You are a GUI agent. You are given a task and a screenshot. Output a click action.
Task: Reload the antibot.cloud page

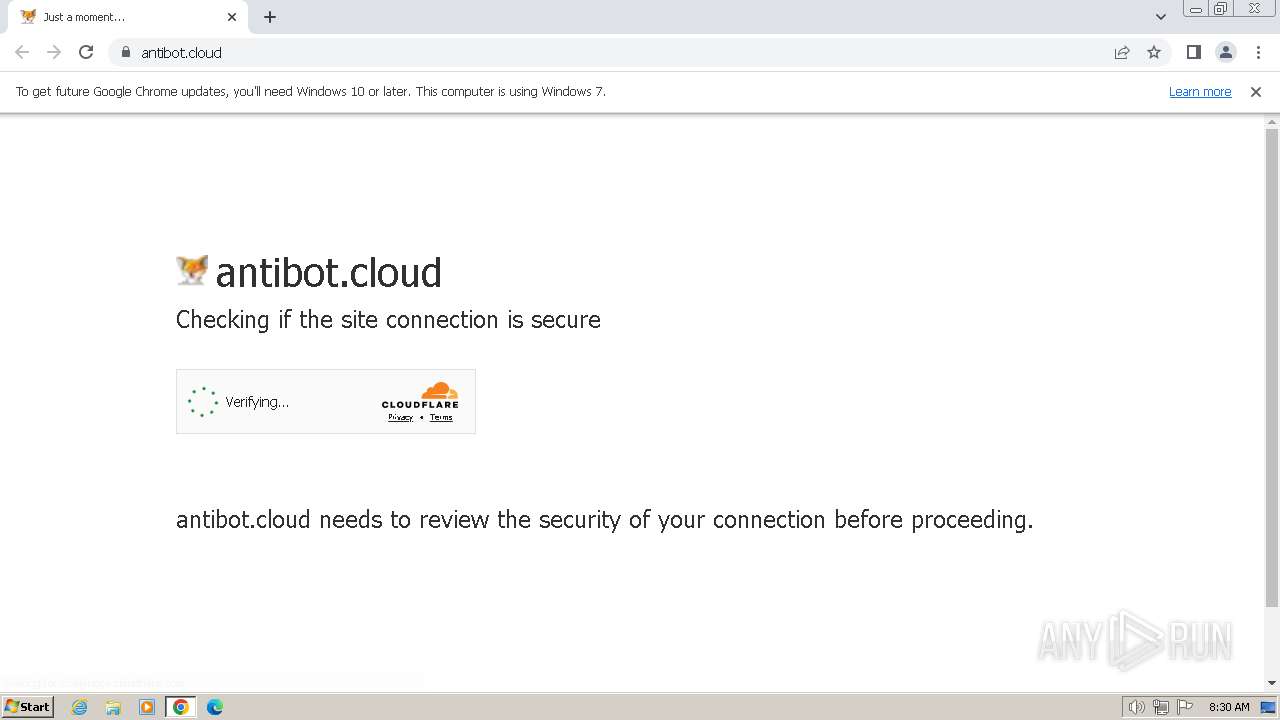coord(86,52)
